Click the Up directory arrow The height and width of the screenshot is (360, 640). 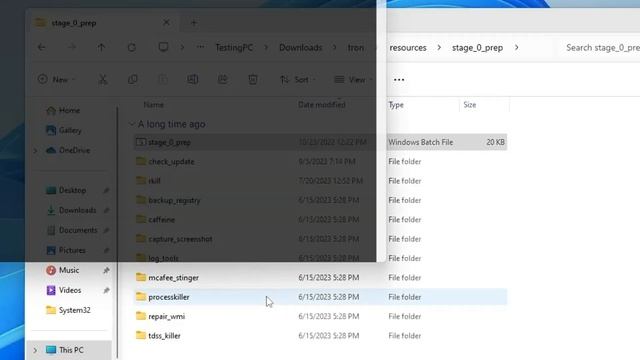(x=101, y=47)
